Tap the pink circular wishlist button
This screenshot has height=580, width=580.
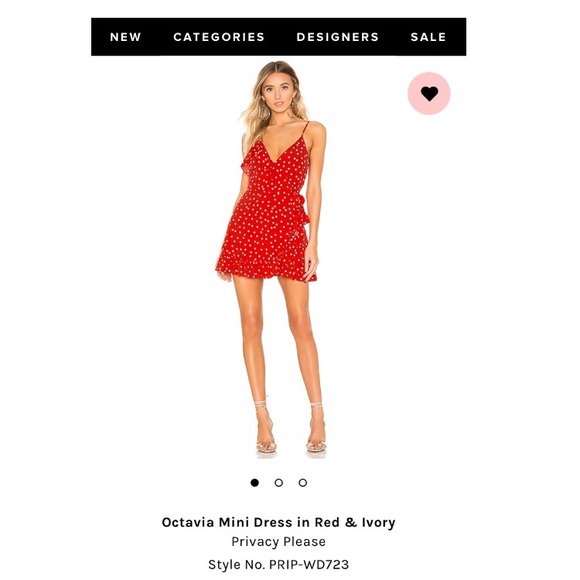(x=429, y=94)
